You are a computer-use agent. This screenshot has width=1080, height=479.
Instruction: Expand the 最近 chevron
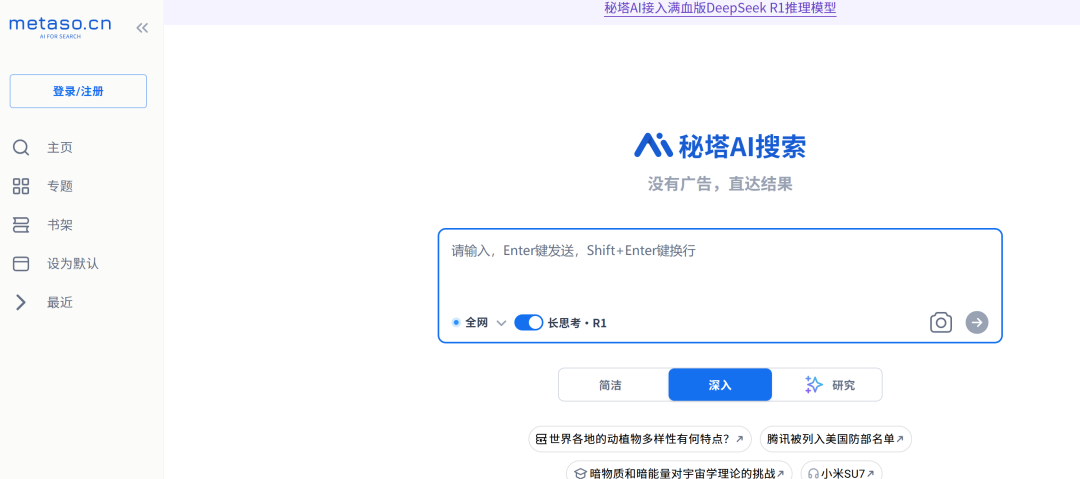pos(21,302)
